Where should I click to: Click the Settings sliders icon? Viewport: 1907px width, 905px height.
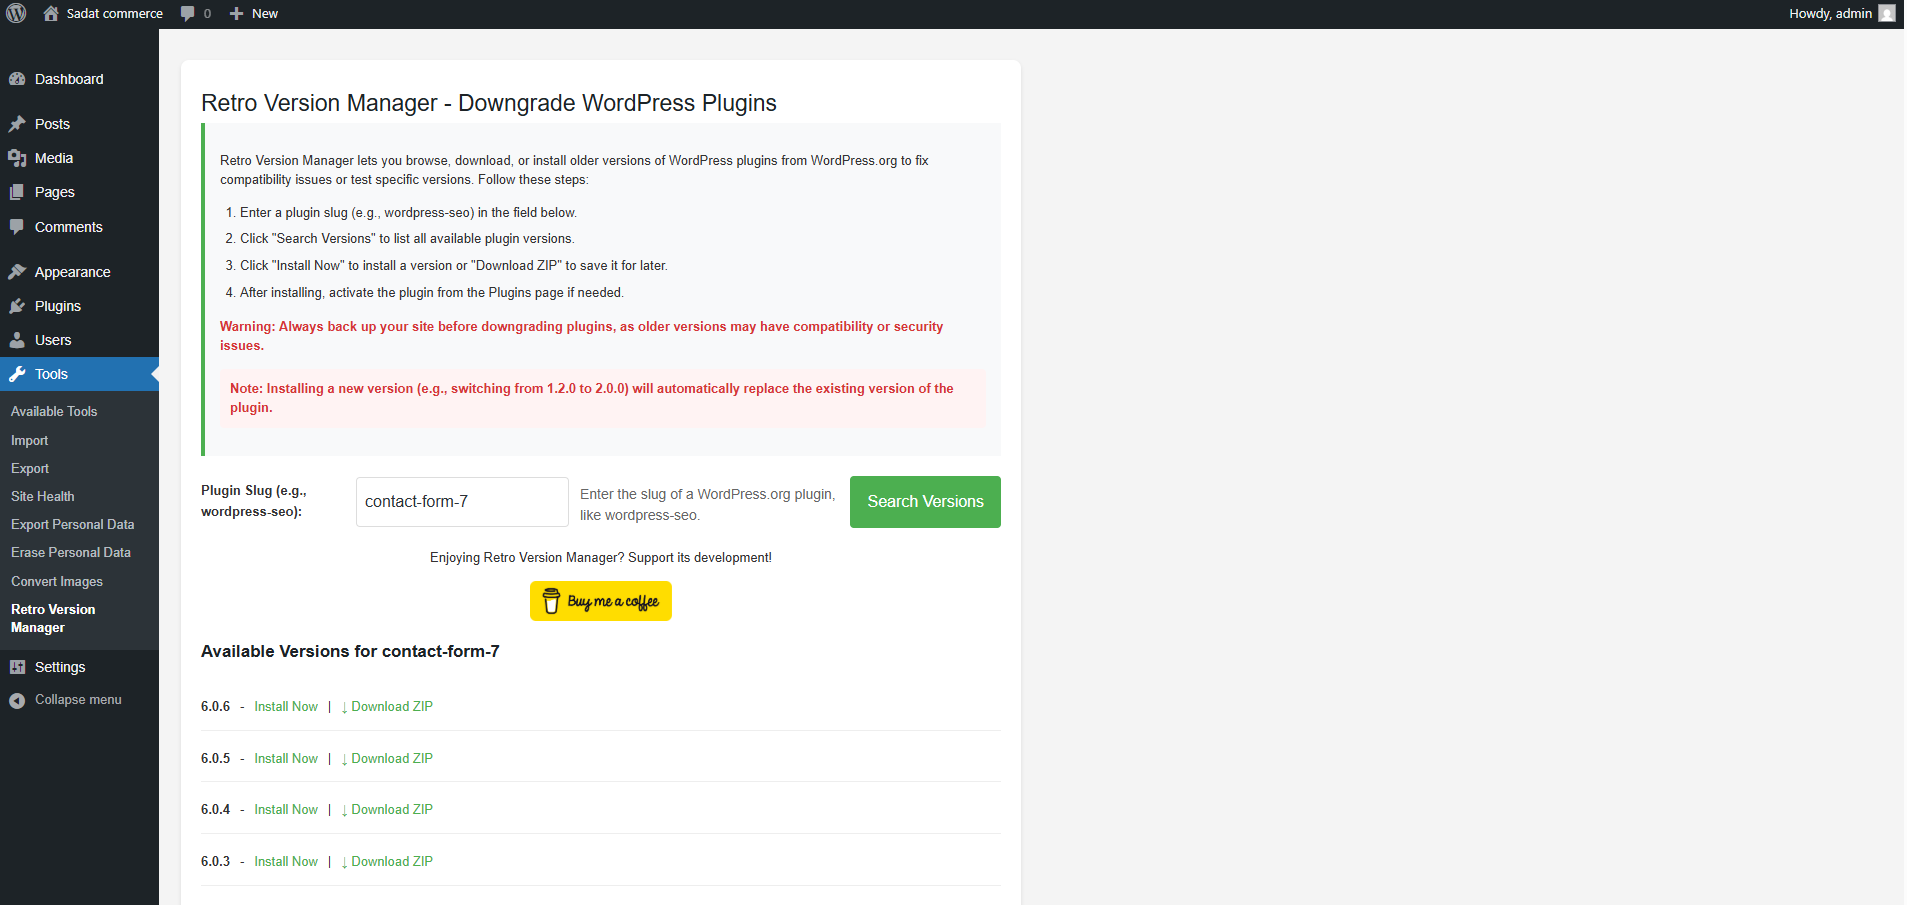(17, 667)
